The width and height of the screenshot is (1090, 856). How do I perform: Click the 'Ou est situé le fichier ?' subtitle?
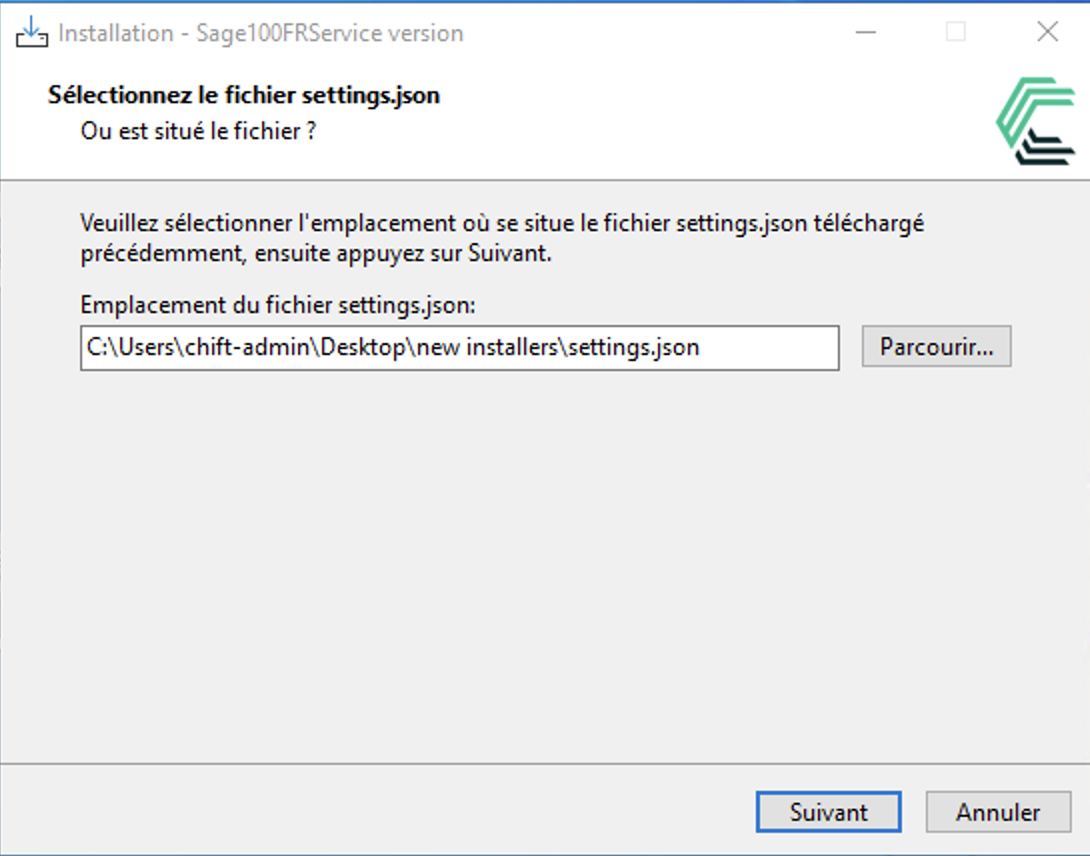pos(198,131)
